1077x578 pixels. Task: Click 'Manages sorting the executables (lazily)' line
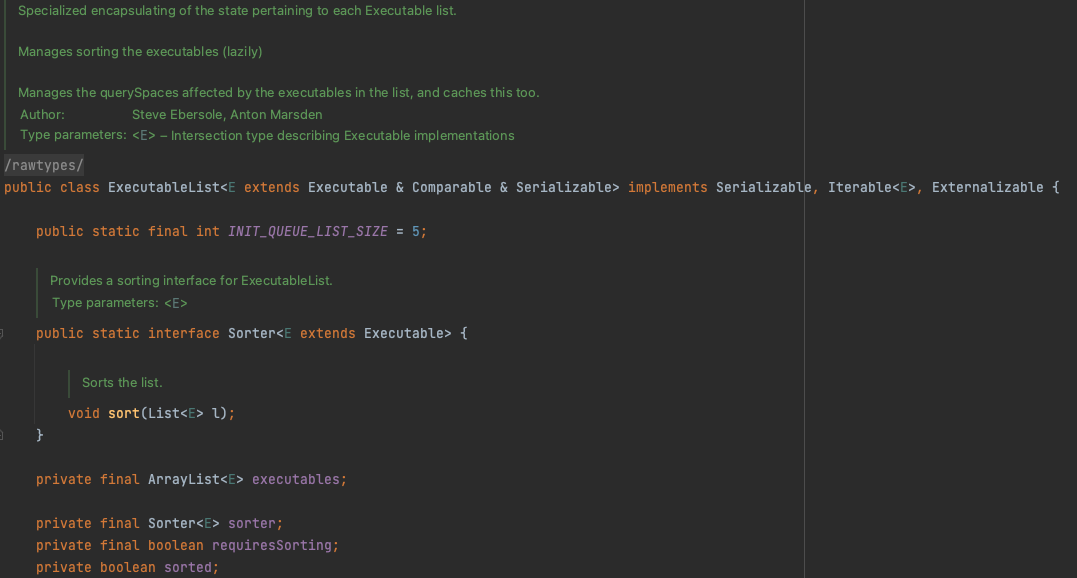[140, 51]
